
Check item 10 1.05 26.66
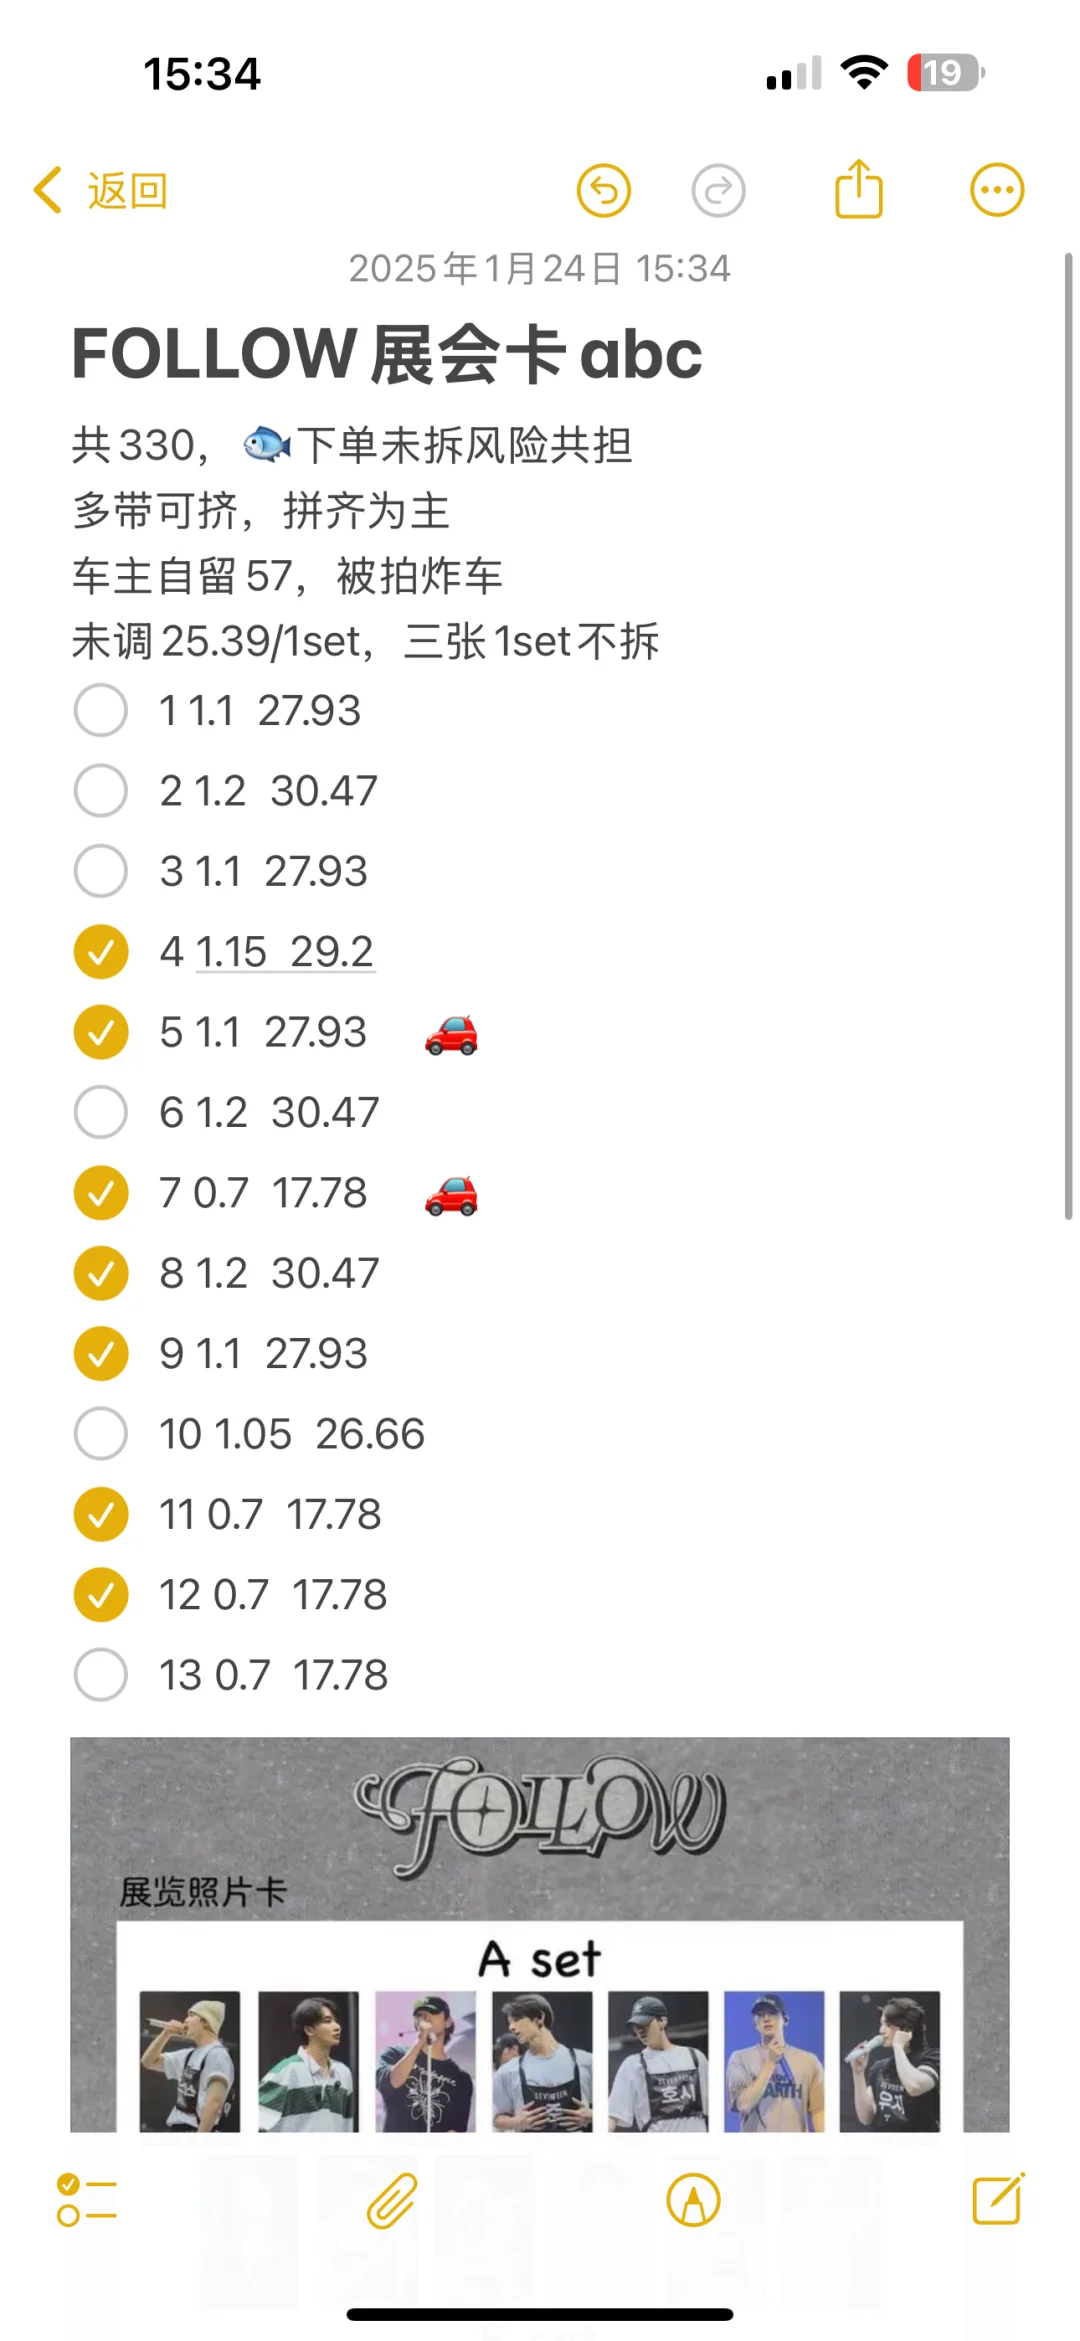[x=101, y=1434]
